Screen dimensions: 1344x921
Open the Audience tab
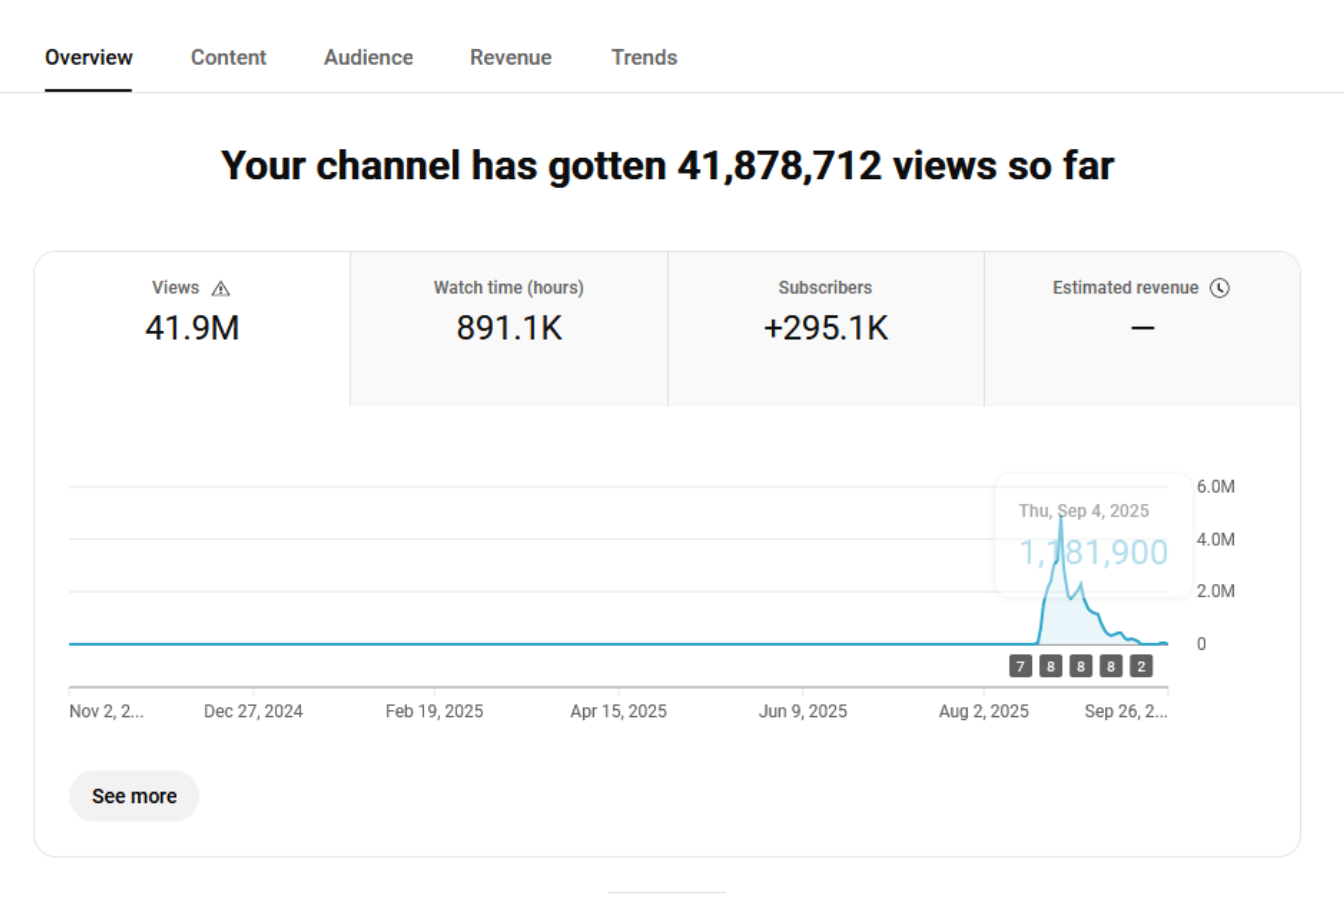[x=368, y=58]
